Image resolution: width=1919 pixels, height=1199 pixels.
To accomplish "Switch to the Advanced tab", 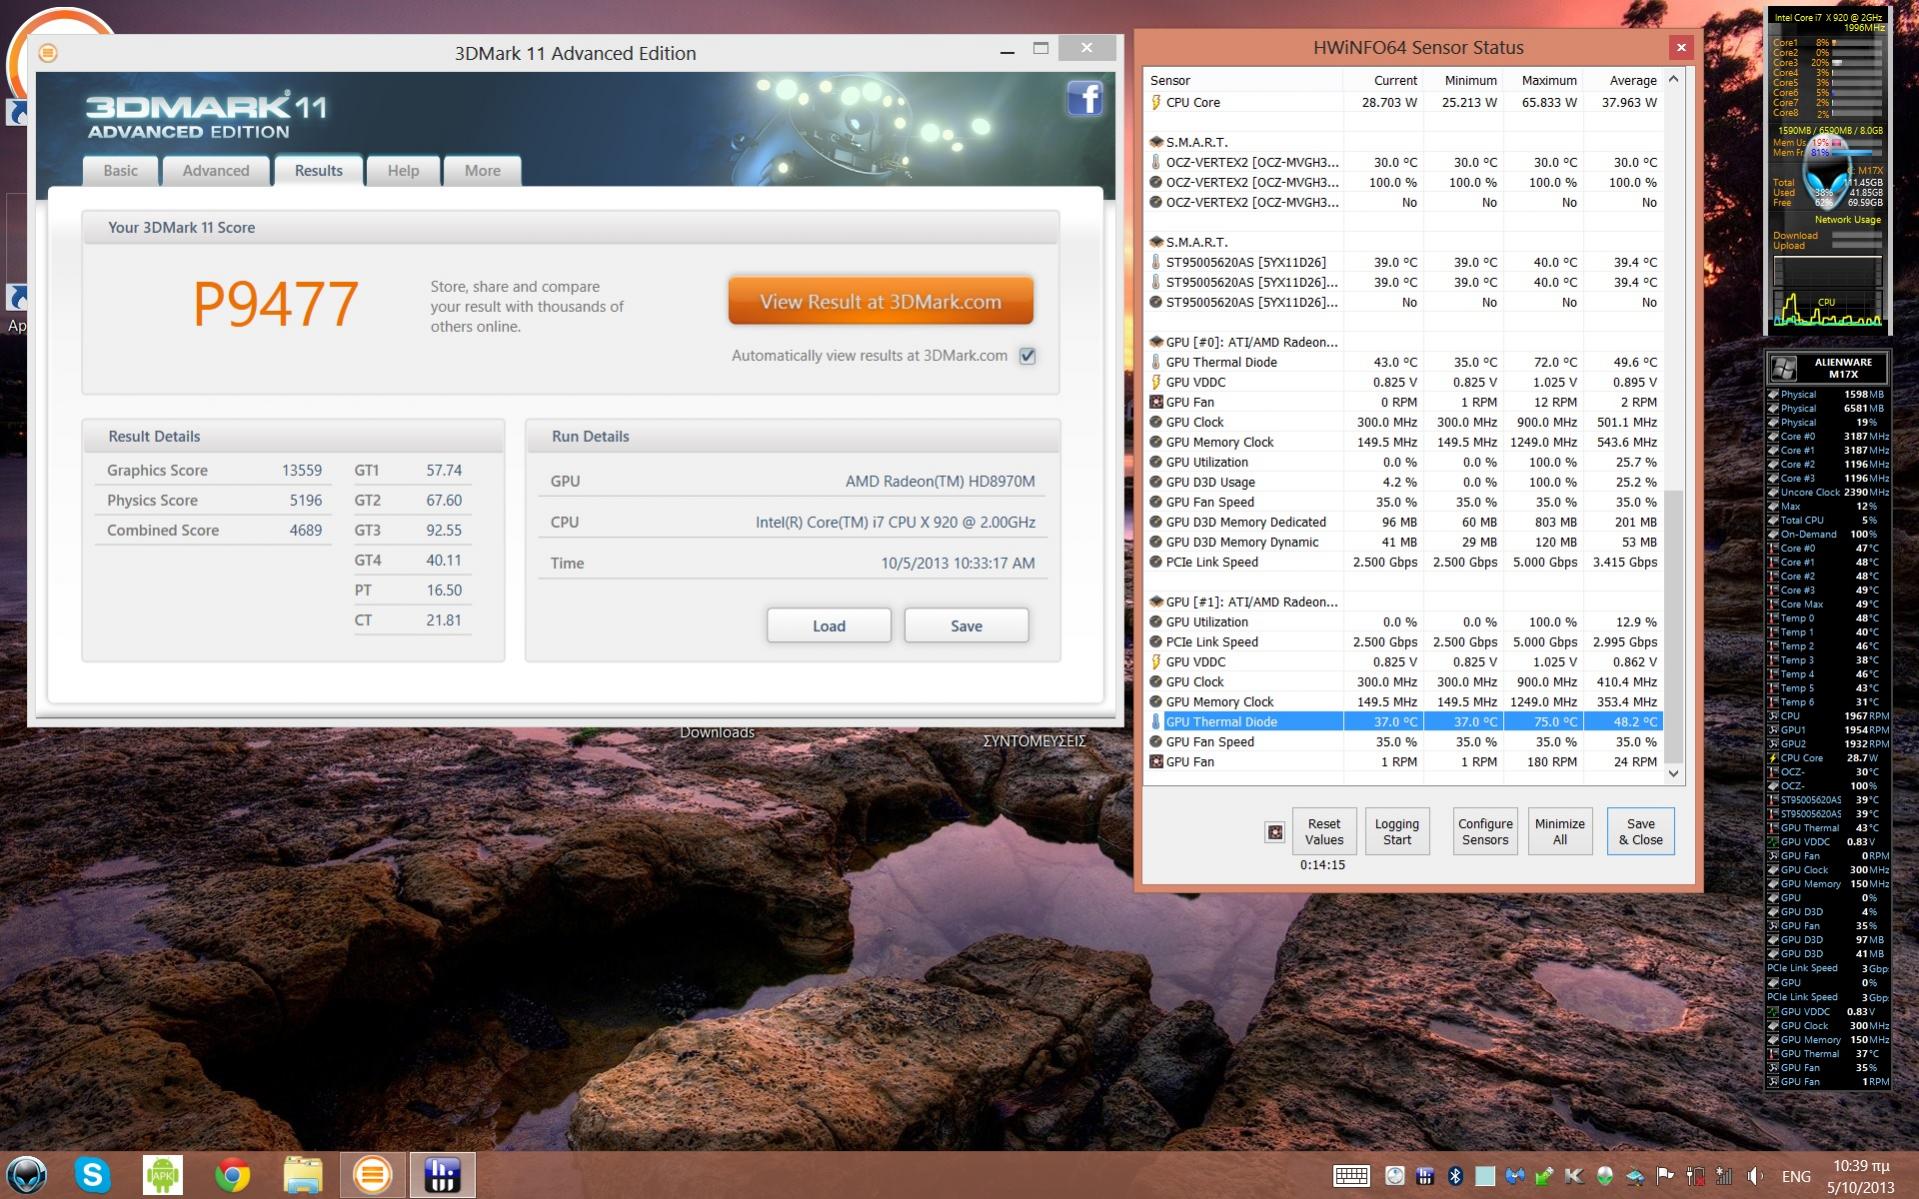I will tap(216, 170).
